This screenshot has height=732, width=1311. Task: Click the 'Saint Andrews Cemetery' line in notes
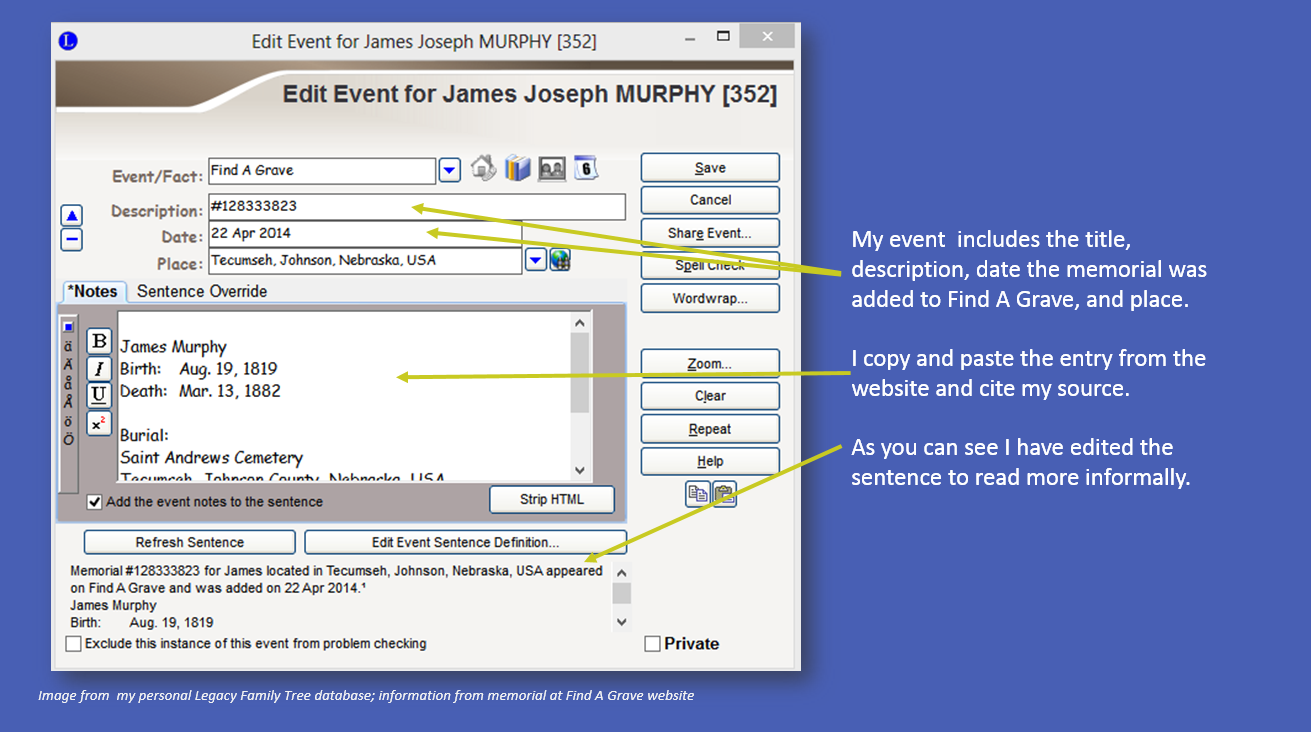211,457
